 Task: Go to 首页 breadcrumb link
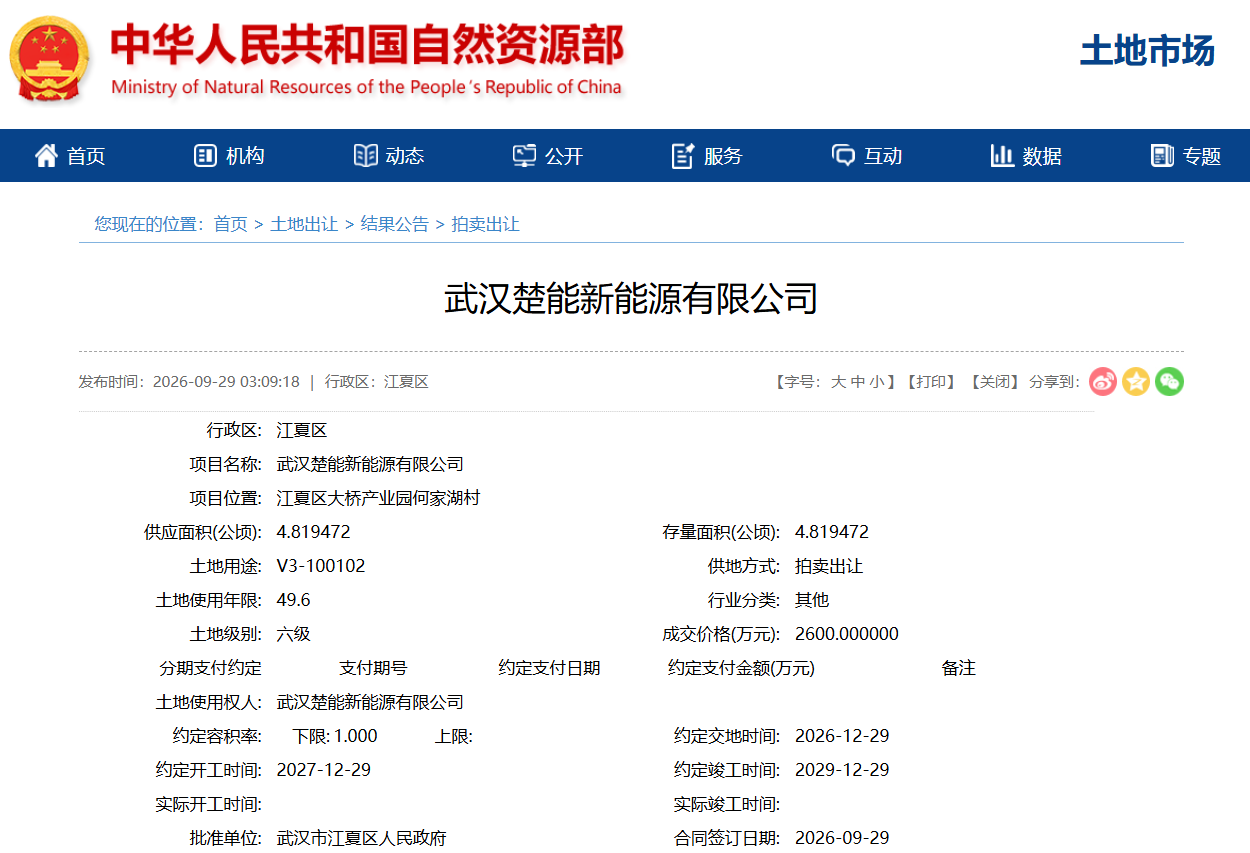click(x=231, y=224)
